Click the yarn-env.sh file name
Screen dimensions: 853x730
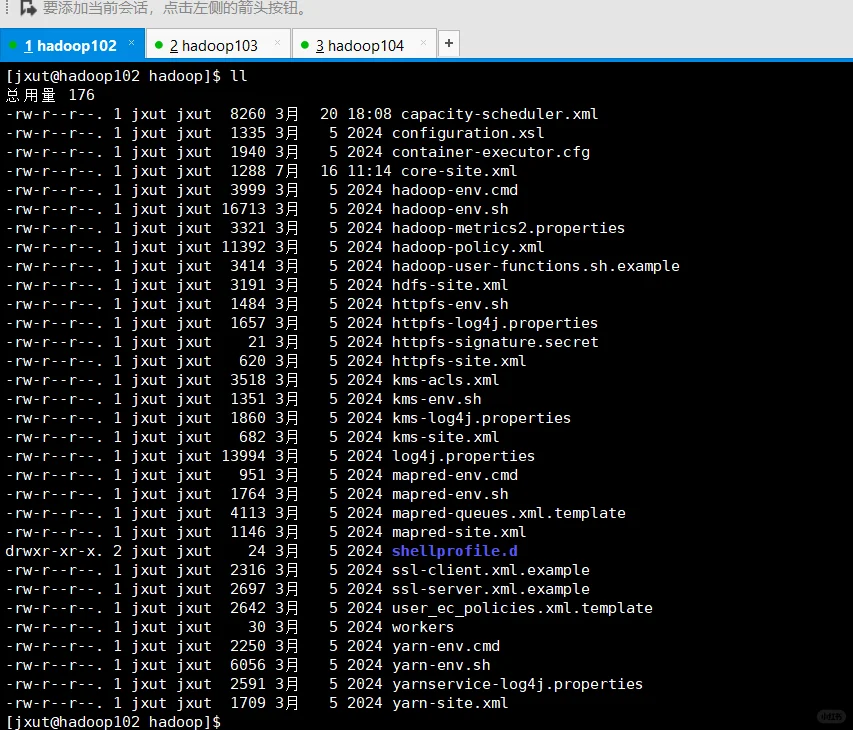pos(441,665)
